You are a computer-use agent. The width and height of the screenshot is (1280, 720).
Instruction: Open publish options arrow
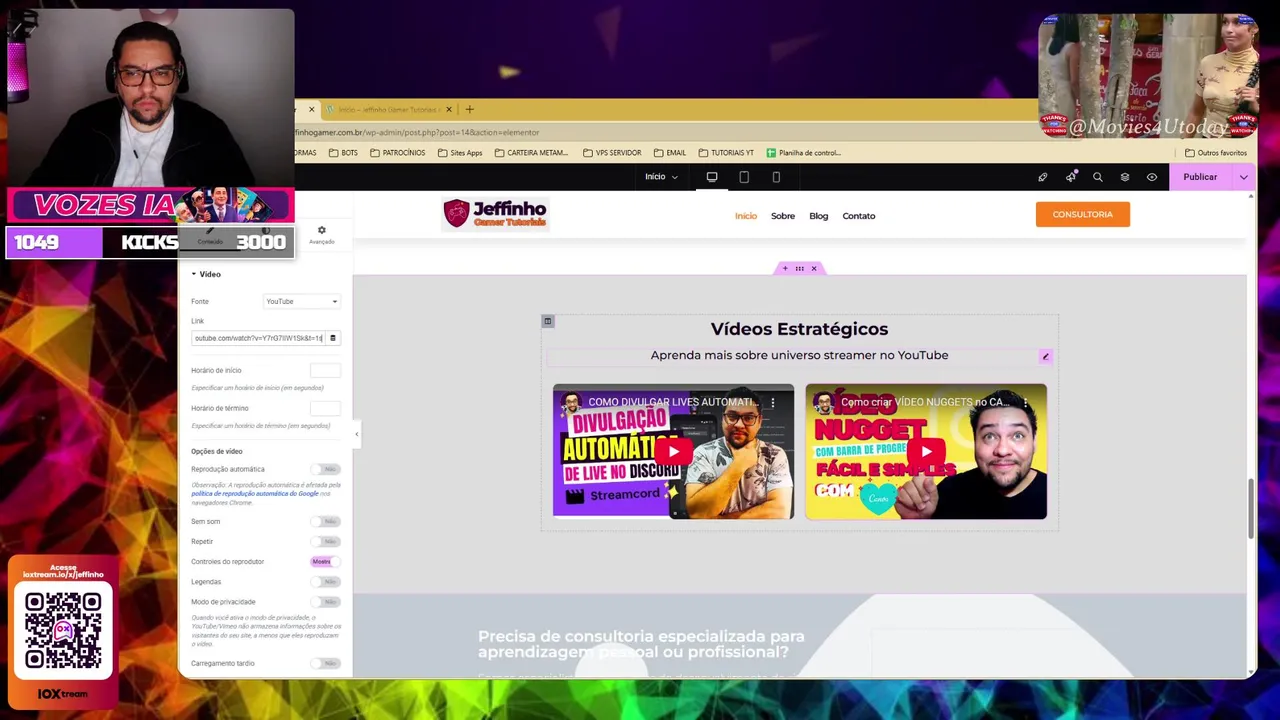click(1243, 177)
